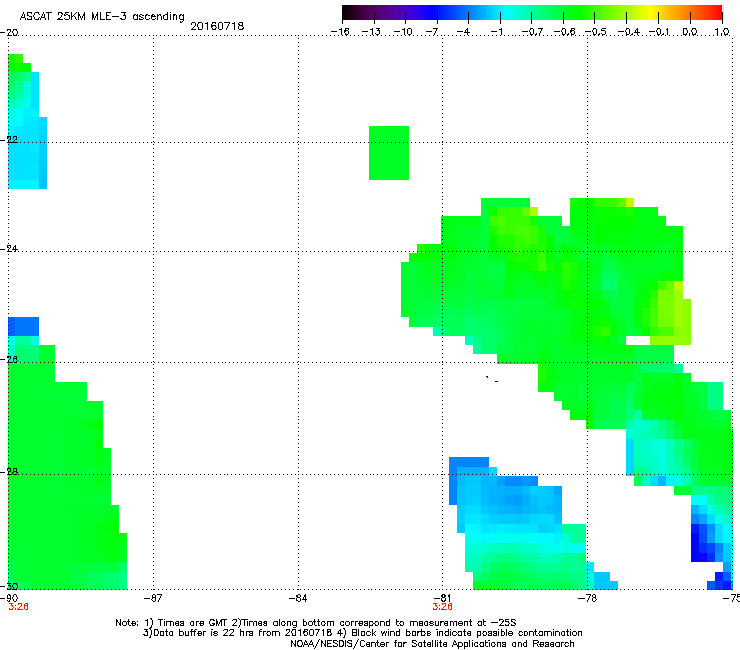Click the 'Data buffer is 22 hrs' note line
Screen dimensions: 740x650
[362, 633]
